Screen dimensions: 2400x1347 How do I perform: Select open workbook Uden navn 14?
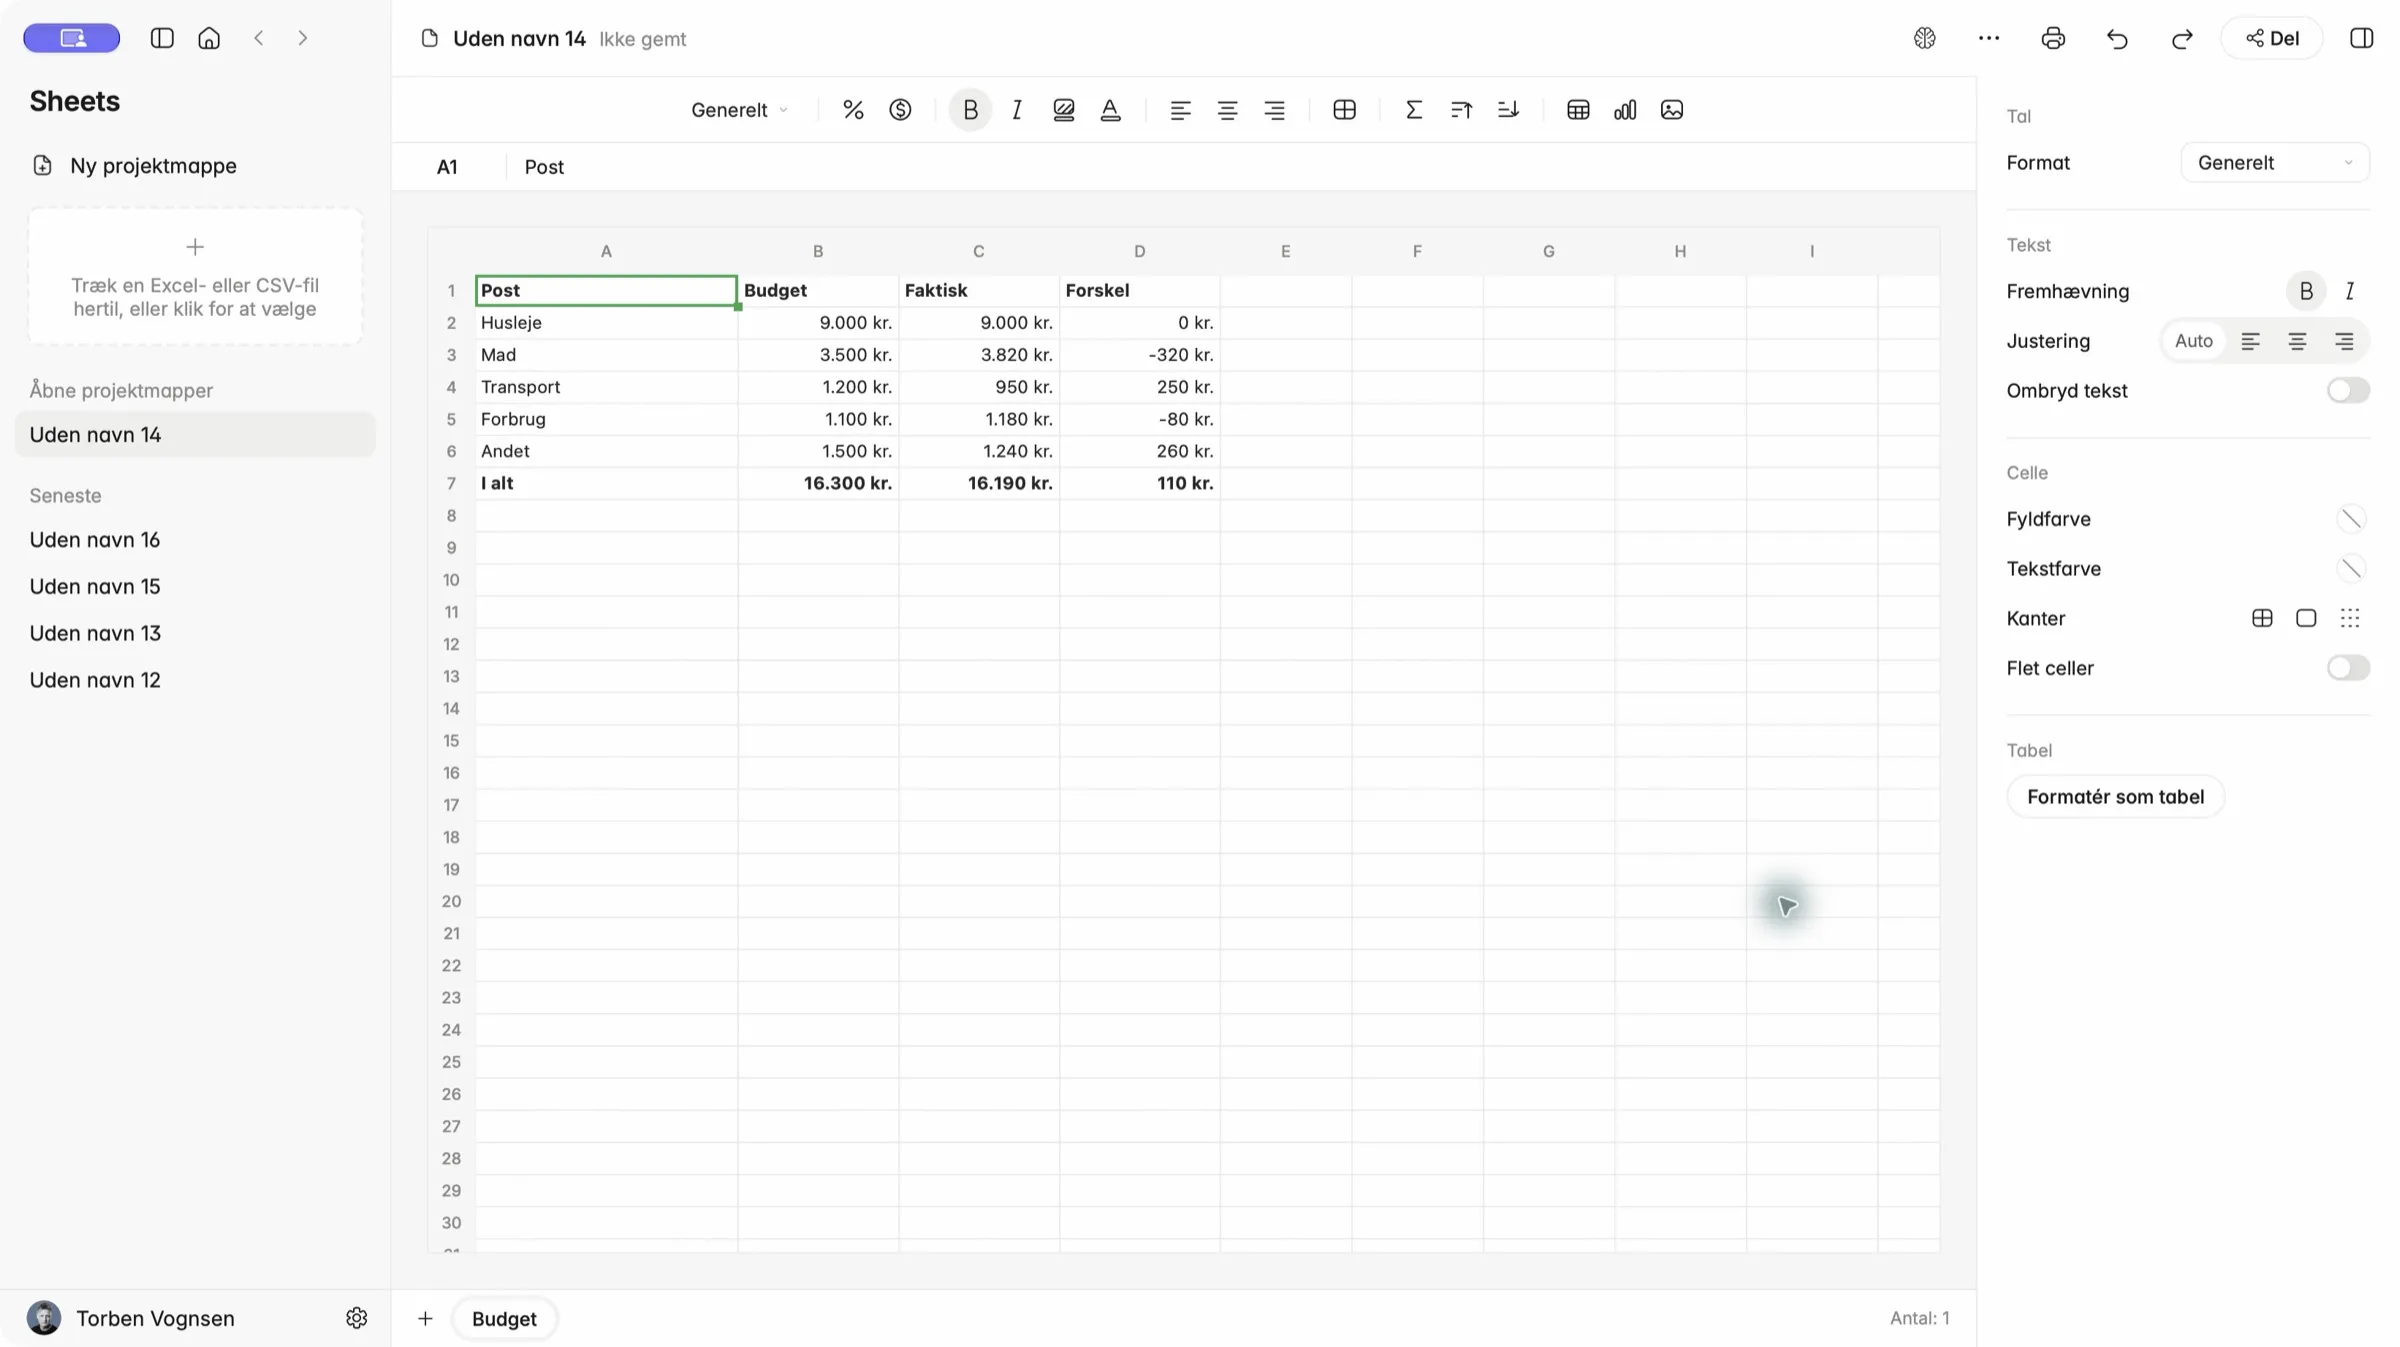coord(195,435)
